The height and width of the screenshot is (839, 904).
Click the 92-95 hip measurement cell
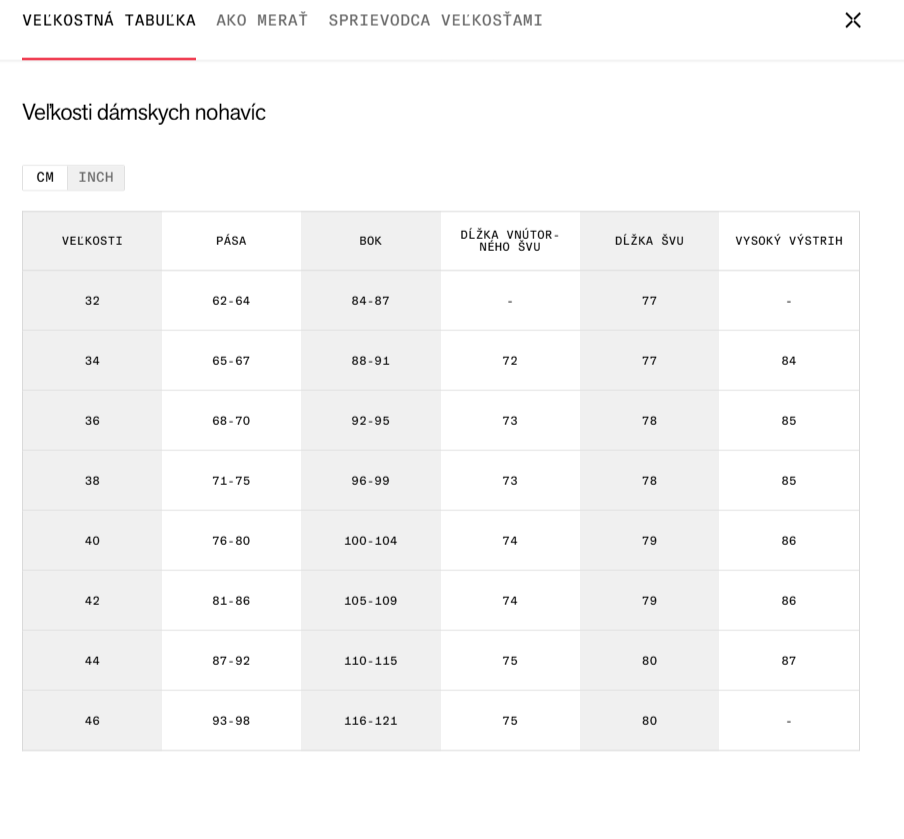tap(371, 421)
